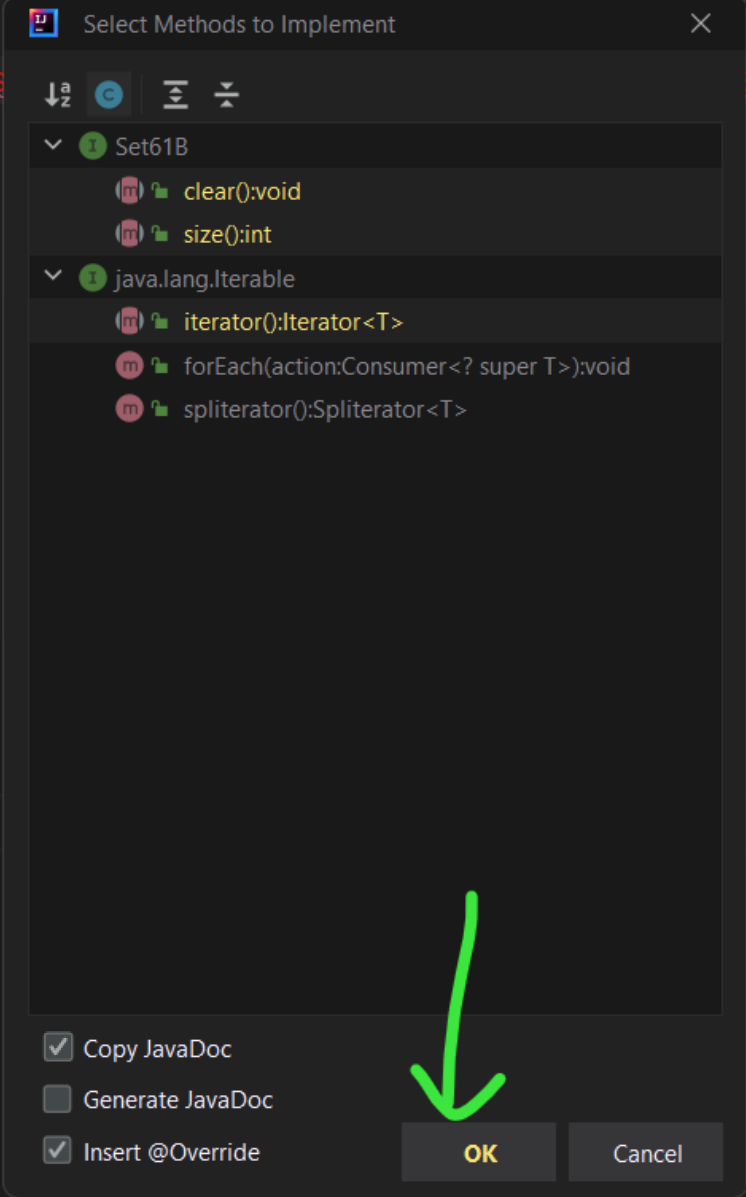
Task: Click the interface icon next to Set61B
Action: click(91, 145)
